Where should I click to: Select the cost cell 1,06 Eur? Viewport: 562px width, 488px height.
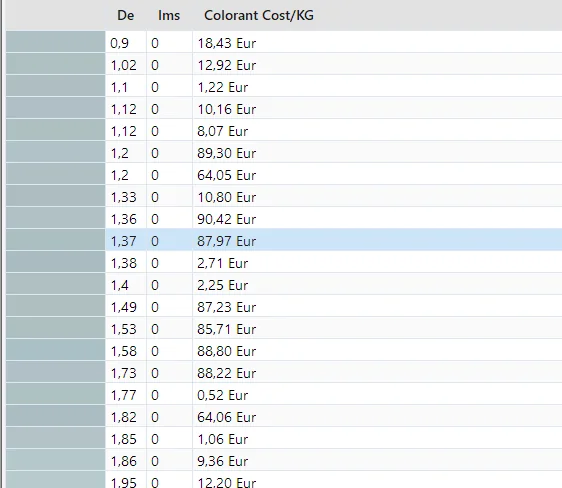tap(223, 439)
